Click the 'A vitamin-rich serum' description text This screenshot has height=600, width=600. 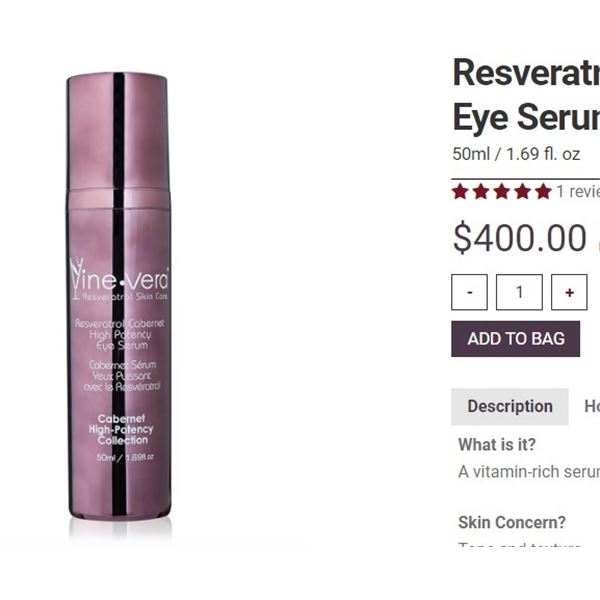pos(529,472)
